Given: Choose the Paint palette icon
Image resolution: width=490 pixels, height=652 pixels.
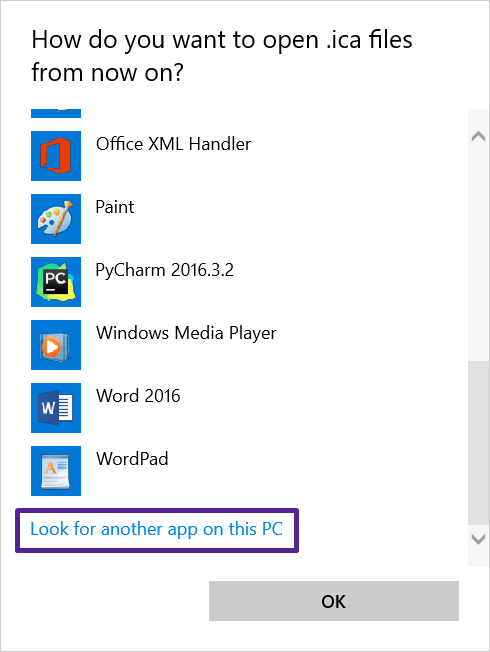Looking at the screenshot, I should pyautogui.click(x=56, y=219).
